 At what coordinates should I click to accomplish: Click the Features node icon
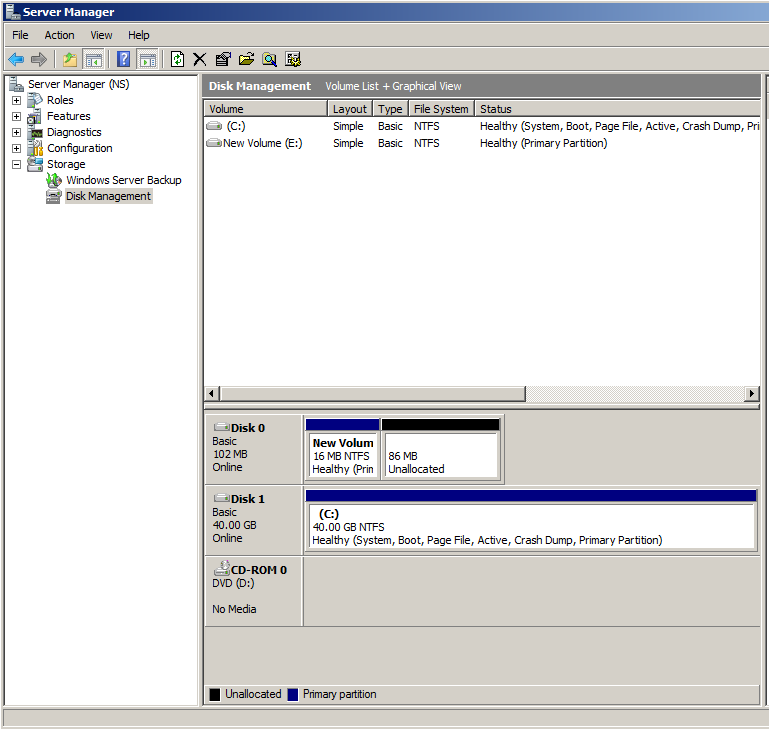34,116
